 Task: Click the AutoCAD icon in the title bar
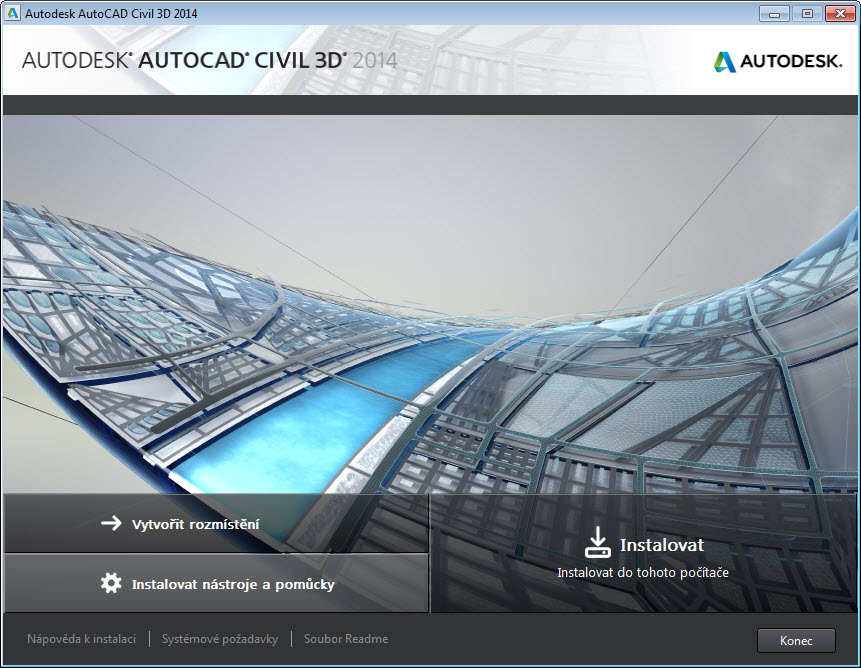coord(12,13)
